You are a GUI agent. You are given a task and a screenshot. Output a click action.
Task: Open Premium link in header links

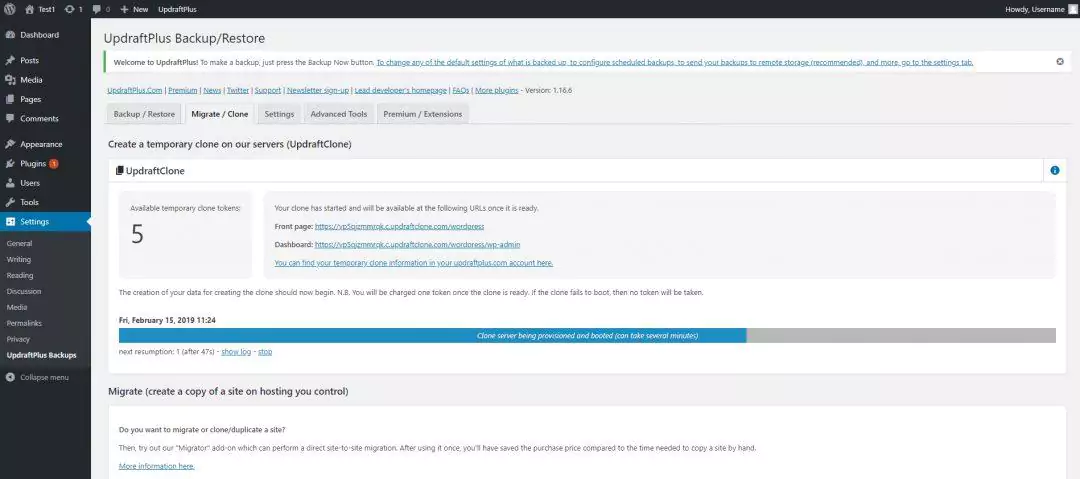183,90
